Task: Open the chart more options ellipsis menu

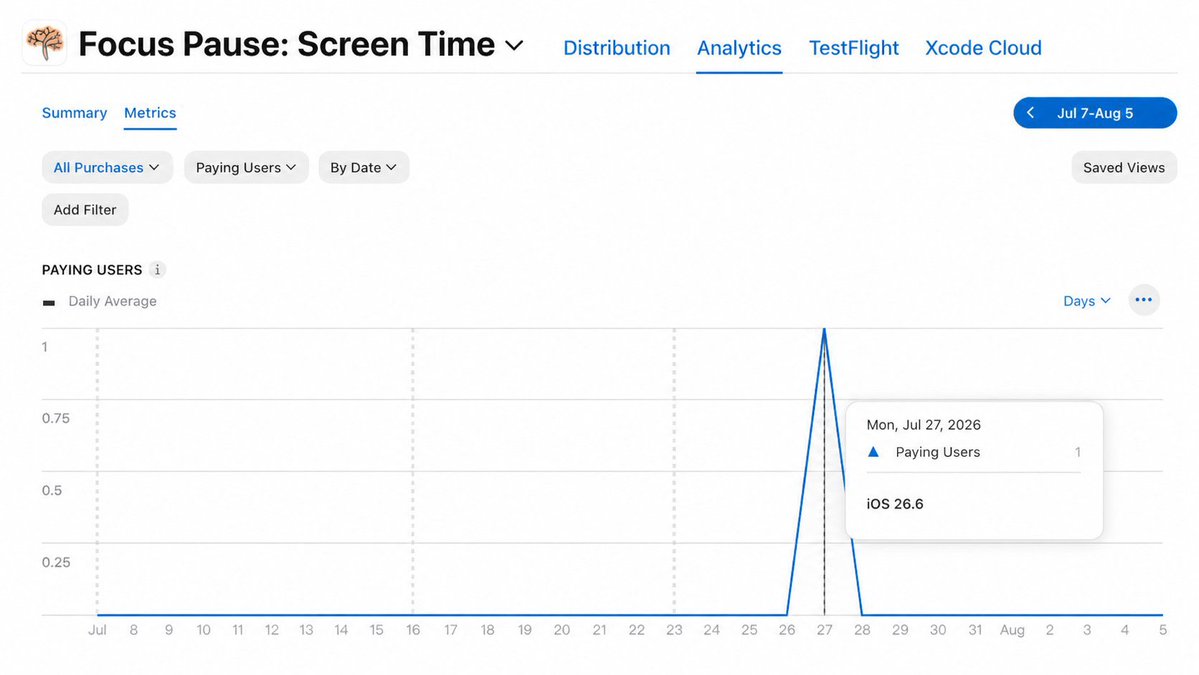Action: coord(1144,300)
